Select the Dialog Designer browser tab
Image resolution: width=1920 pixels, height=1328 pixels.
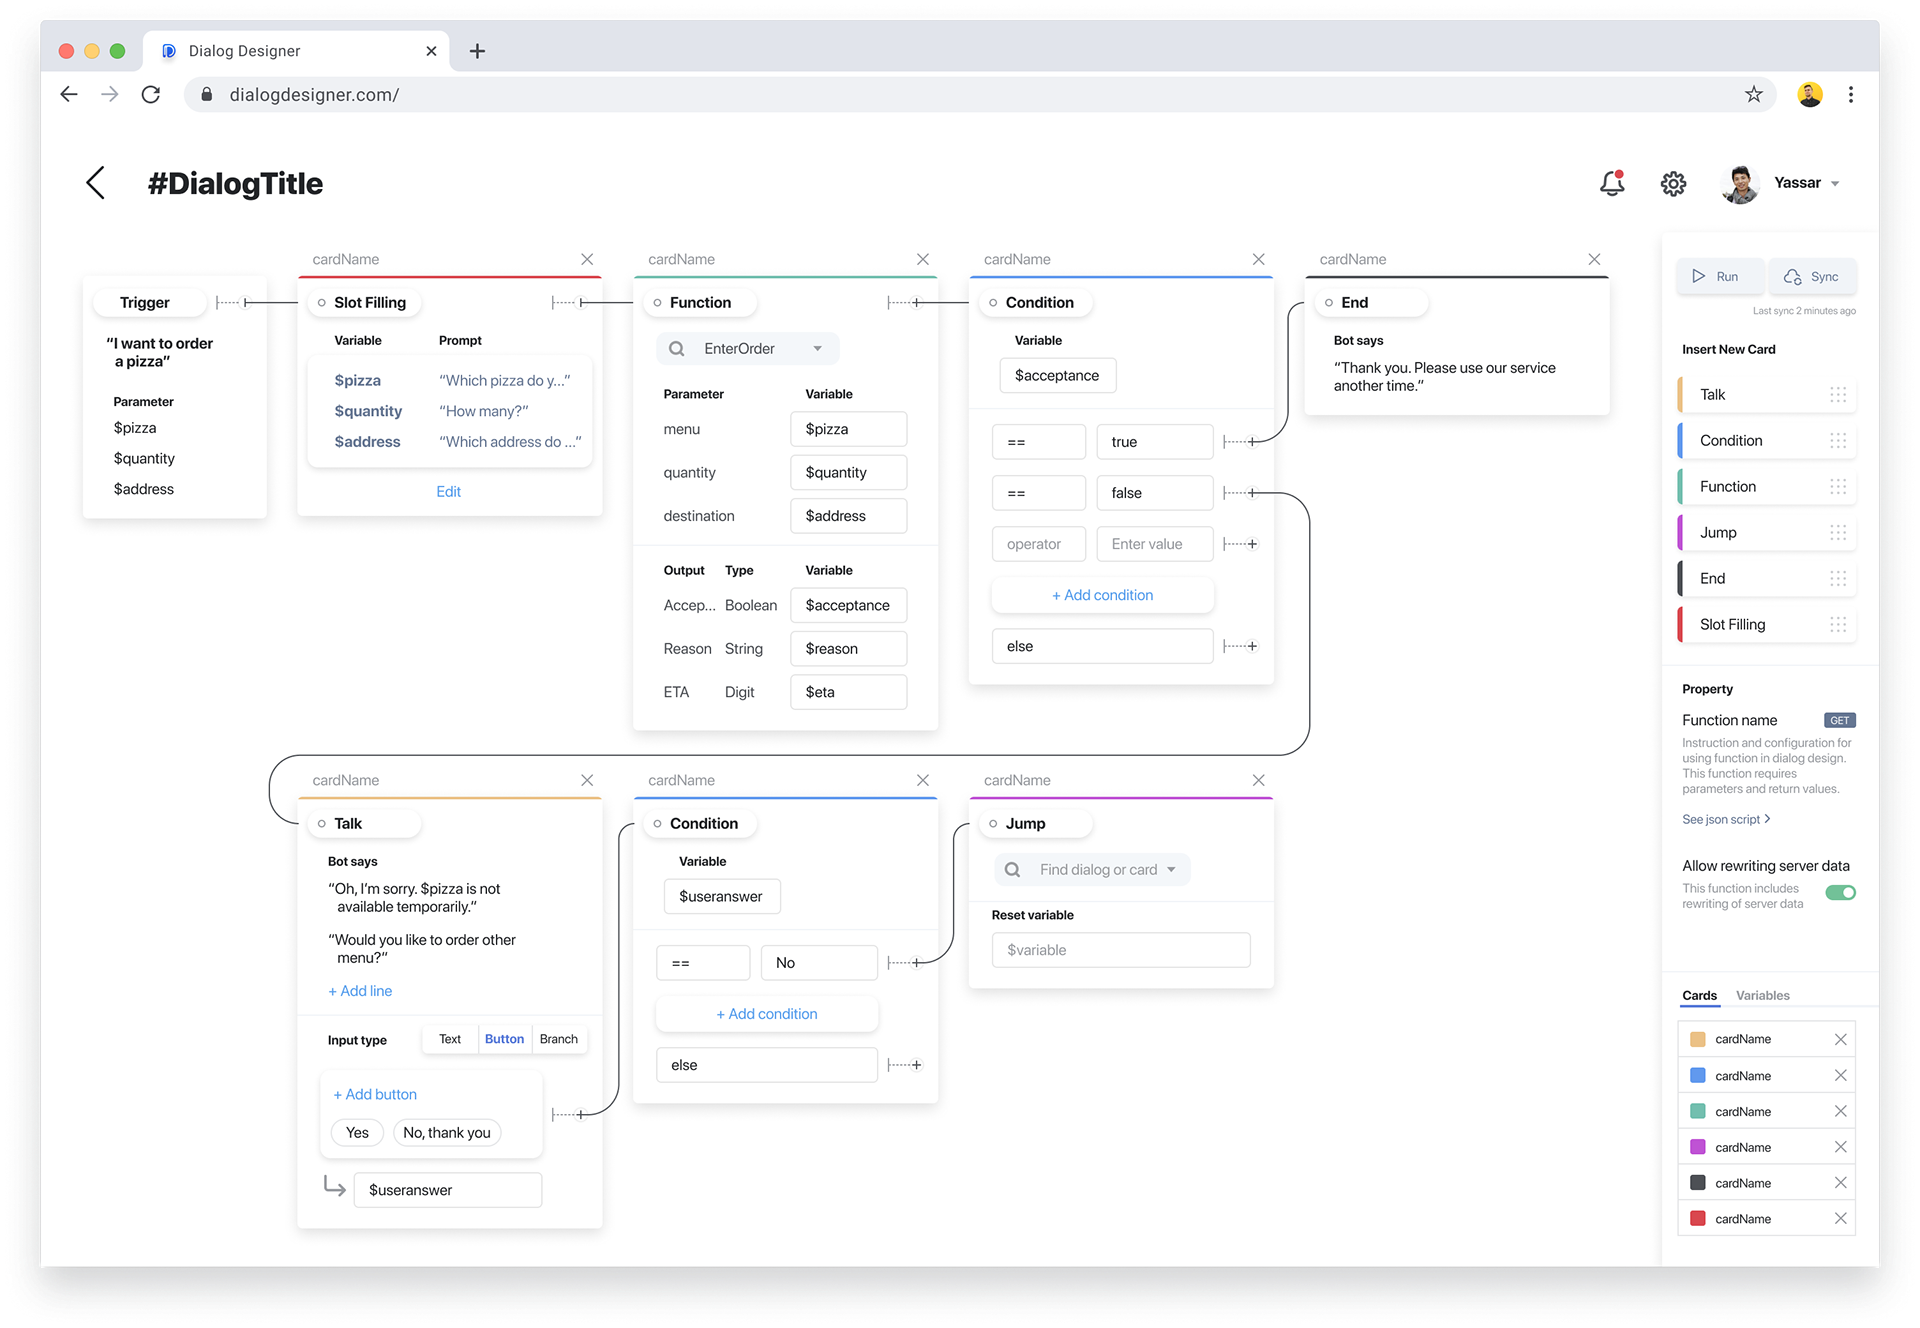[296, 51]
